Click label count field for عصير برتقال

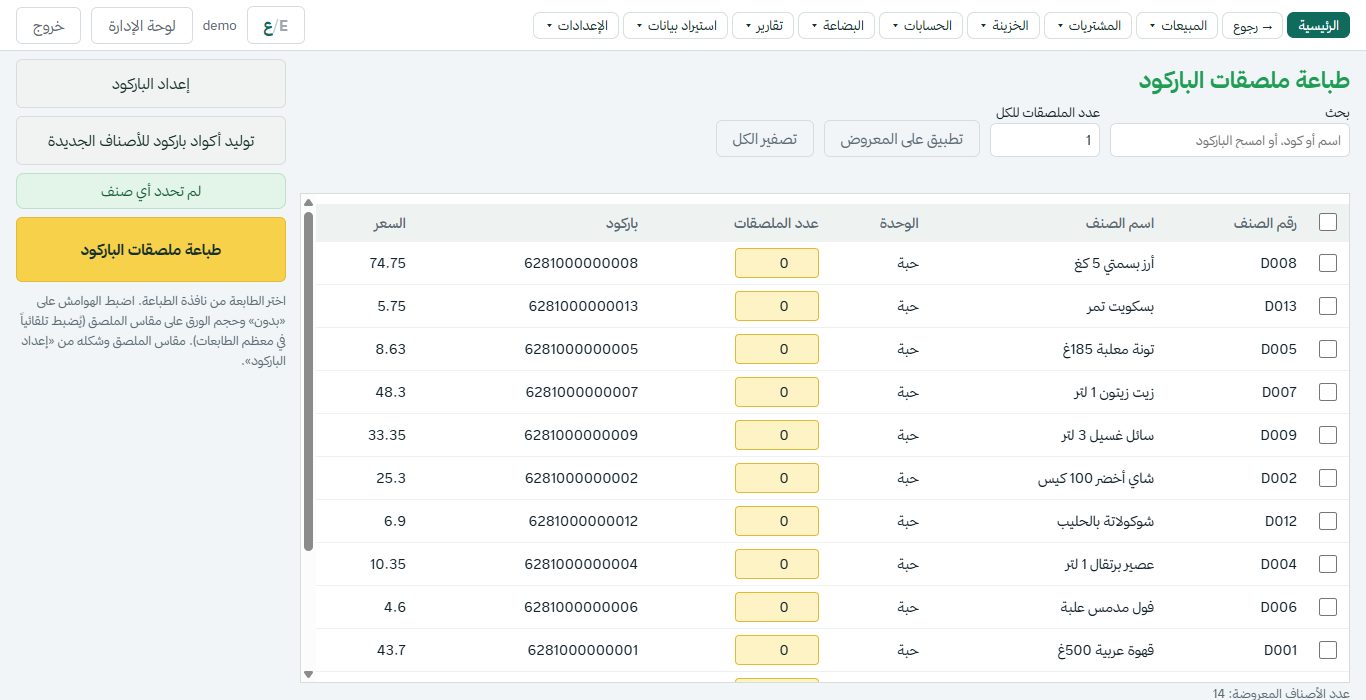click(777, 564)
